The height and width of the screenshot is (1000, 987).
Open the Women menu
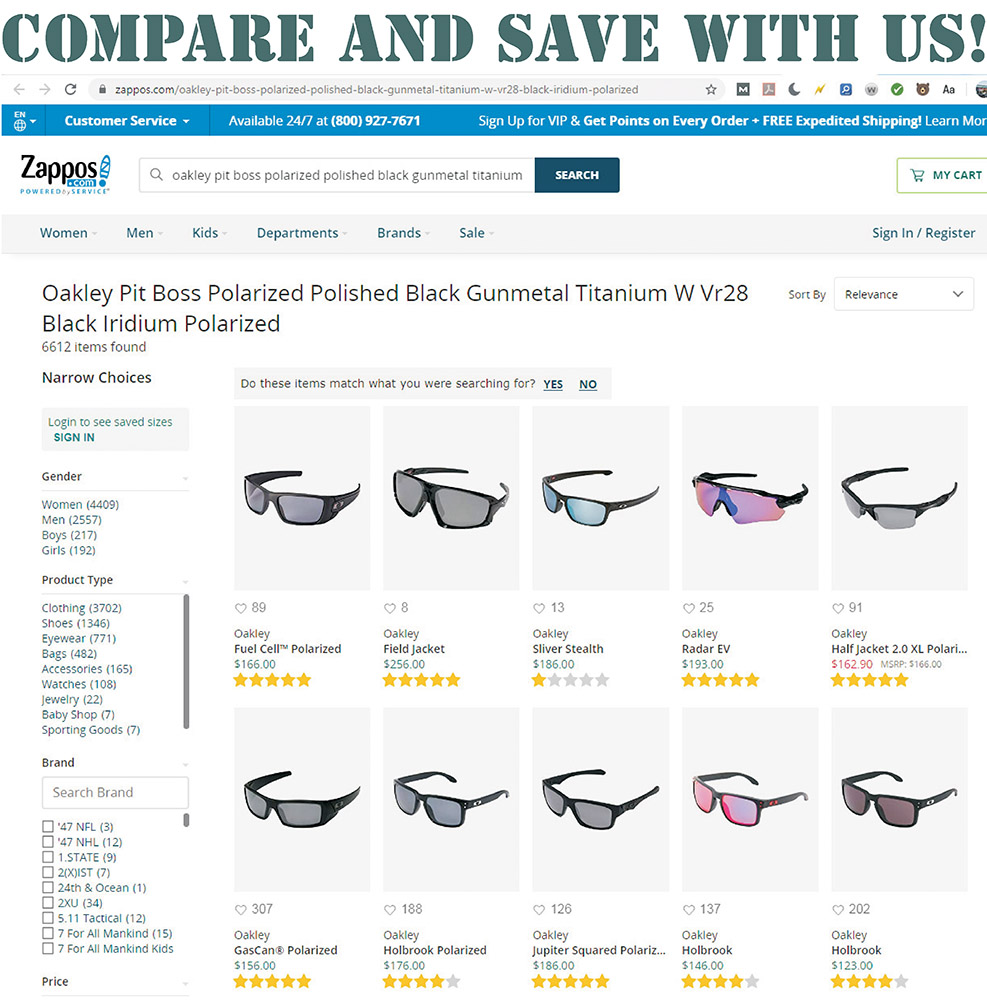(63, 232)
